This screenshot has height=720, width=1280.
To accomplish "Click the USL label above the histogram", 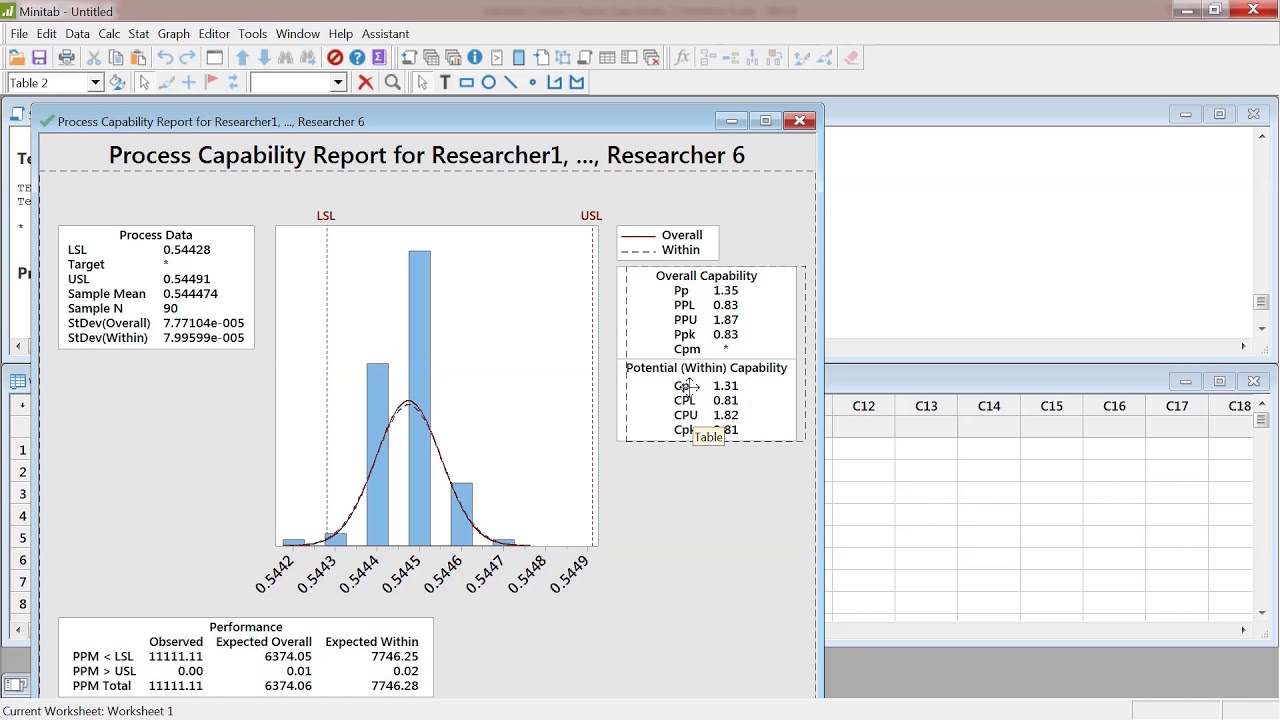I will click(x=591, y=216).
